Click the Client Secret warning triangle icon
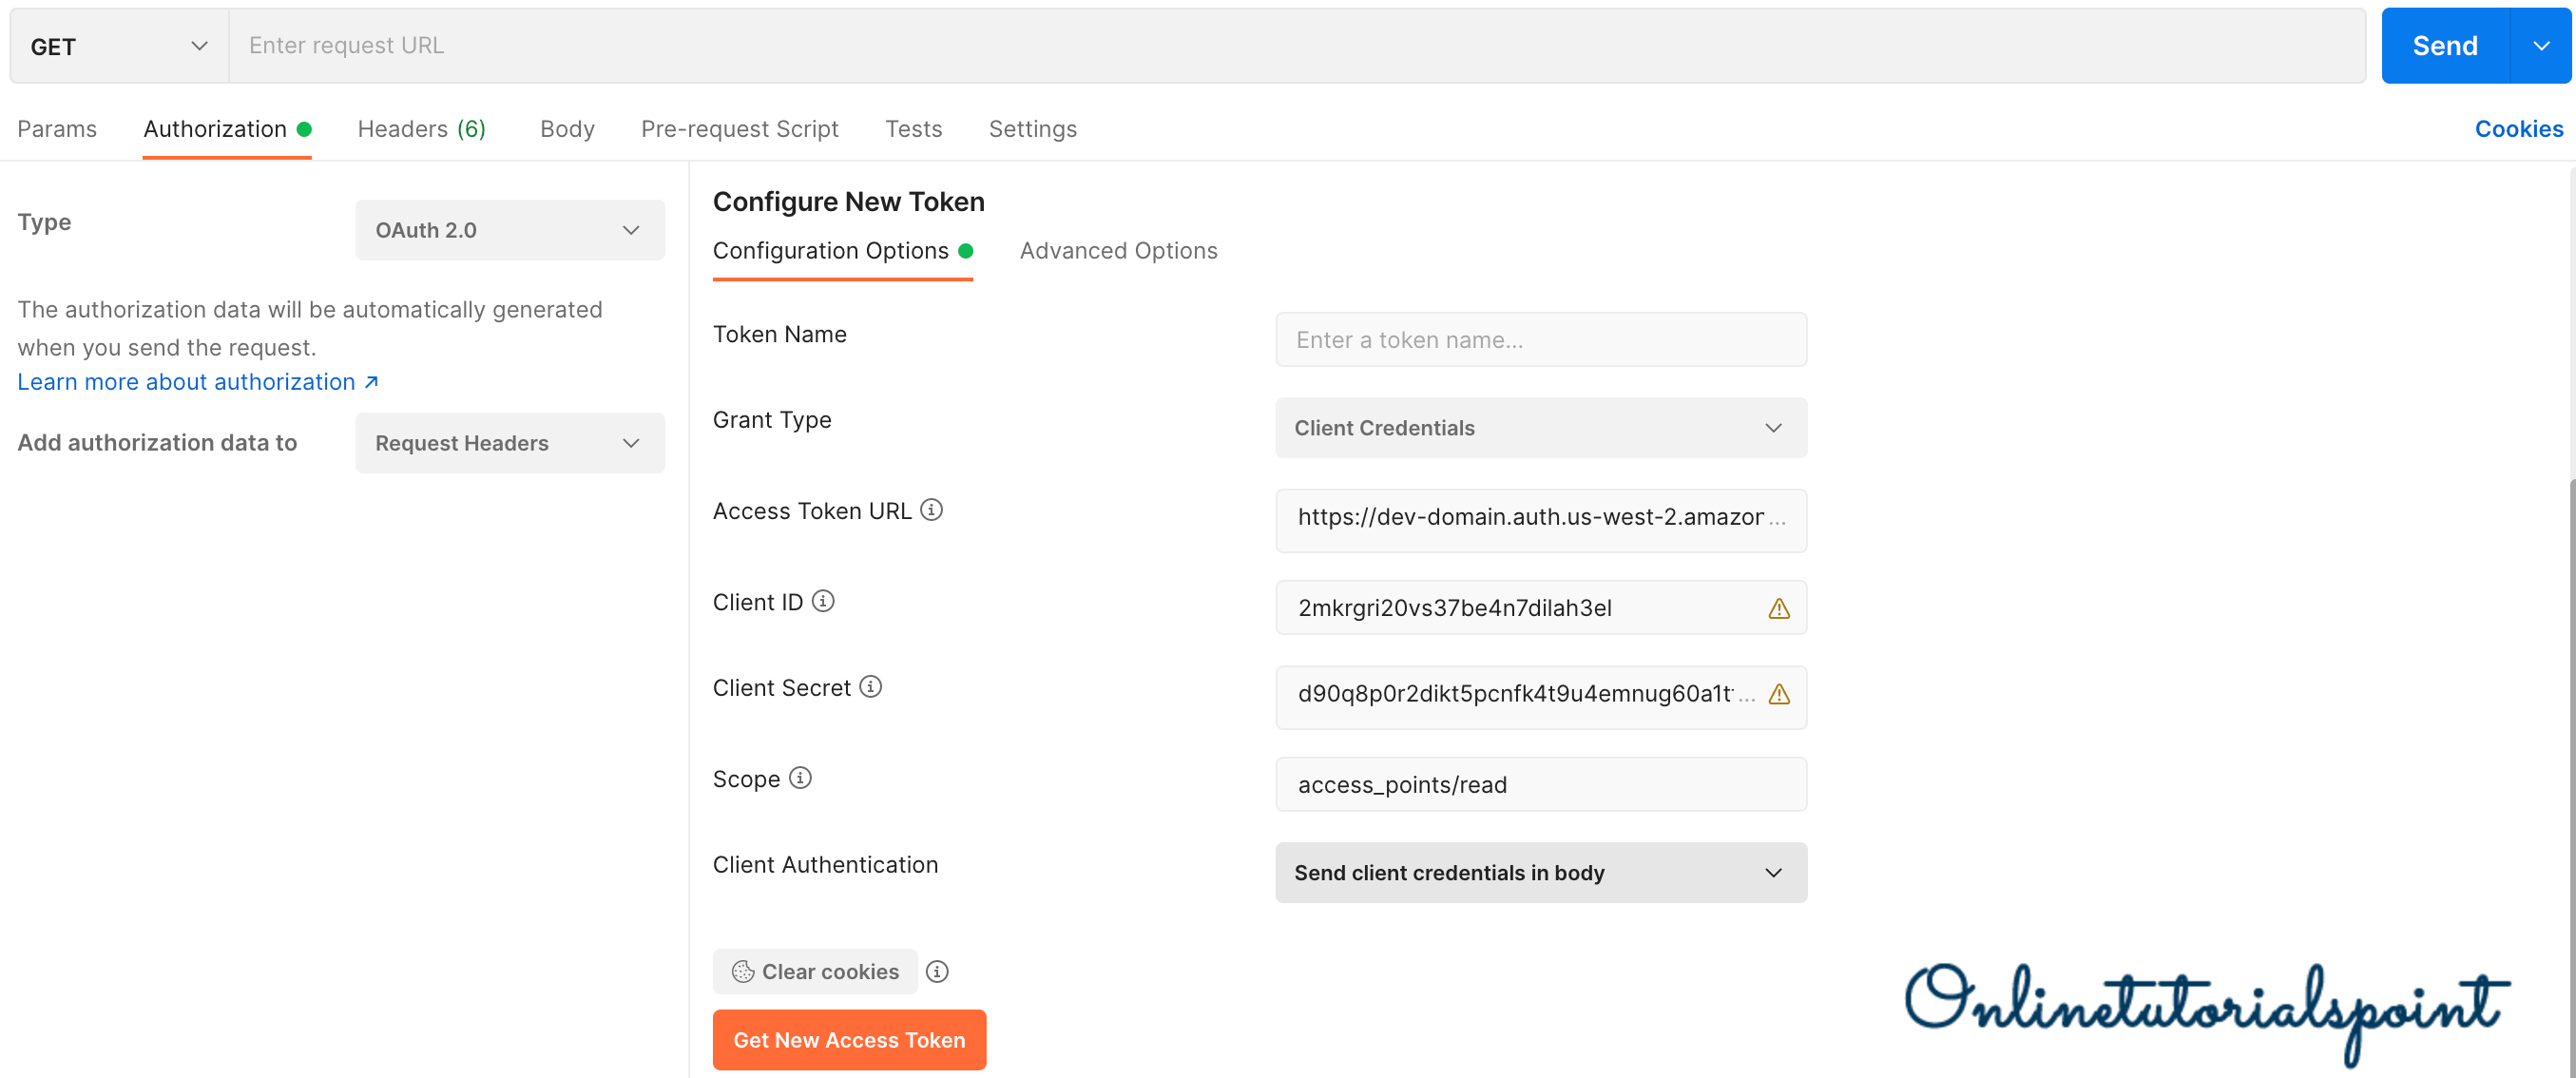 tap(1778, 694)
